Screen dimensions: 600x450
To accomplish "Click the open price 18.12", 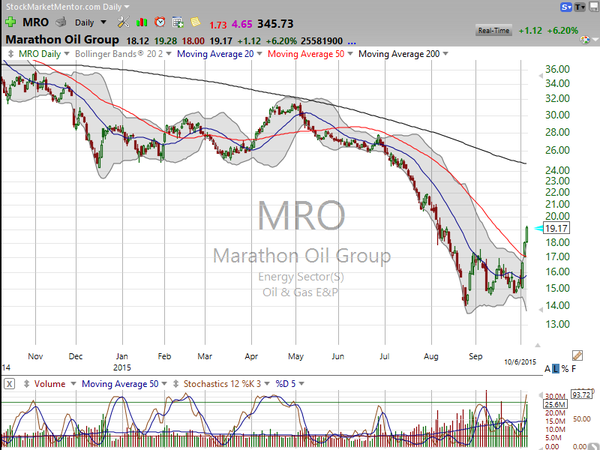I will pyautogui.click(x=137, y=41).
